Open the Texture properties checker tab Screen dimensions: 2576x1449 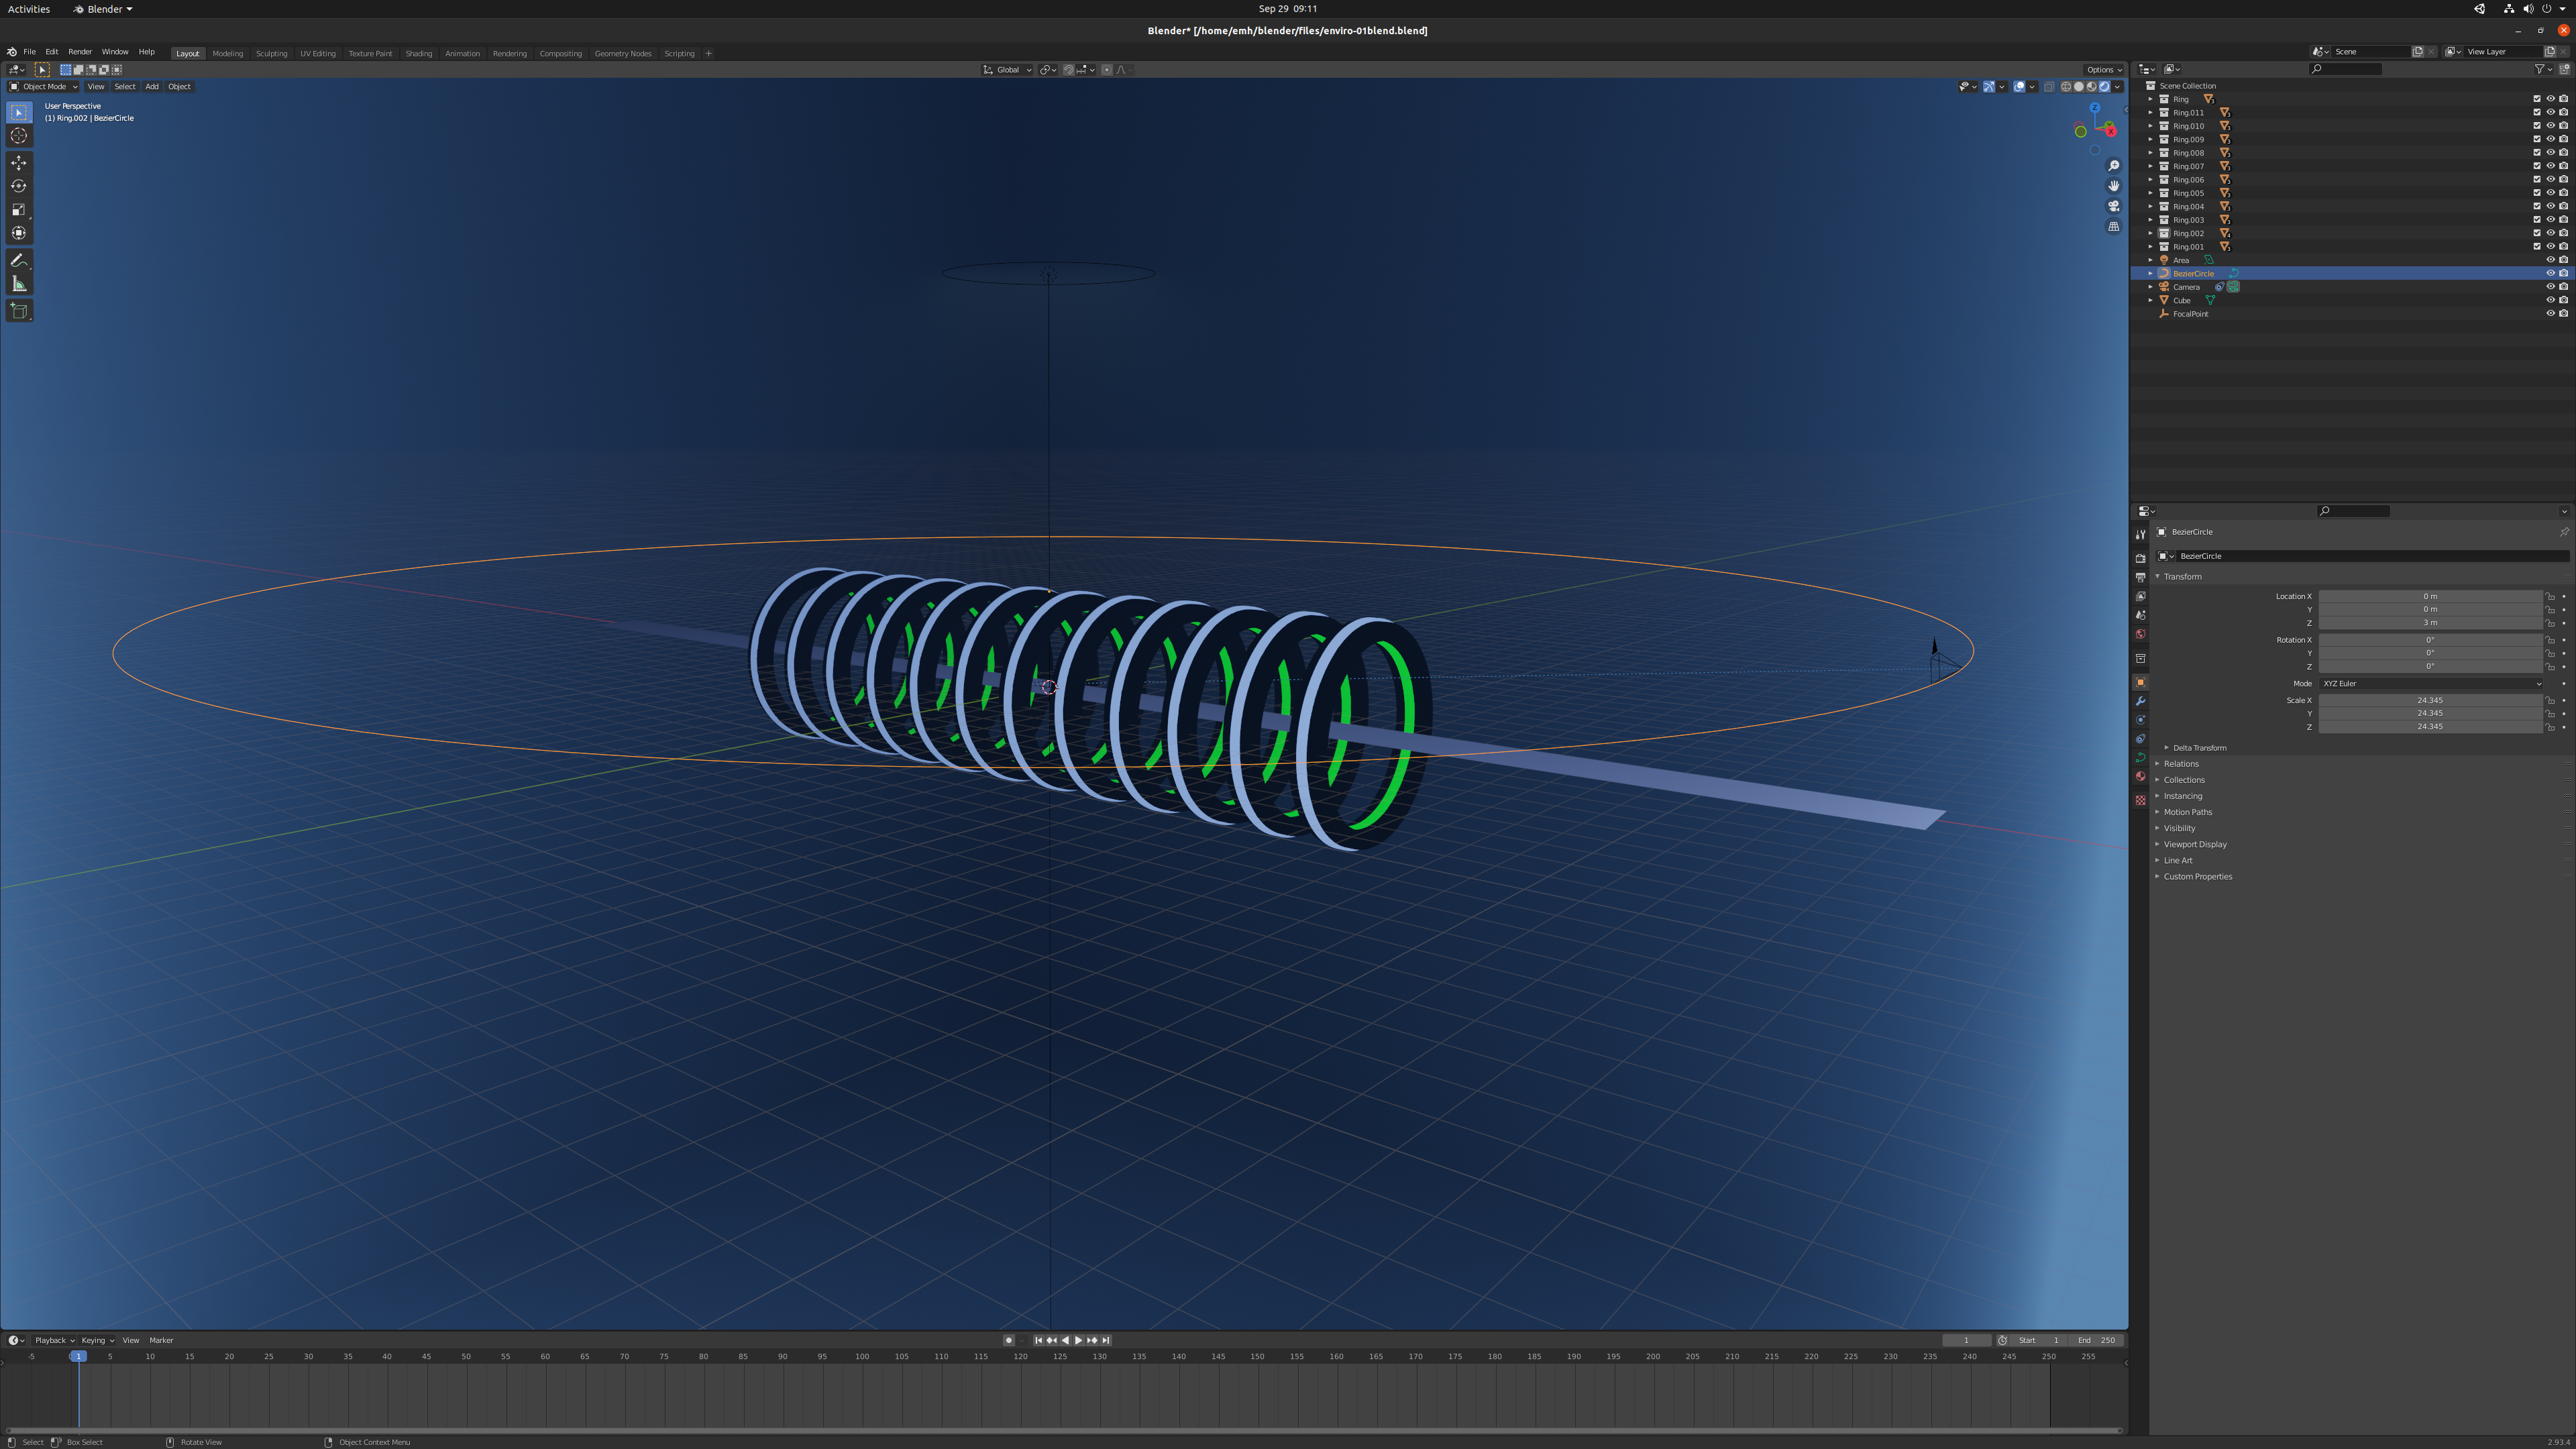(x=2140, y=800)
